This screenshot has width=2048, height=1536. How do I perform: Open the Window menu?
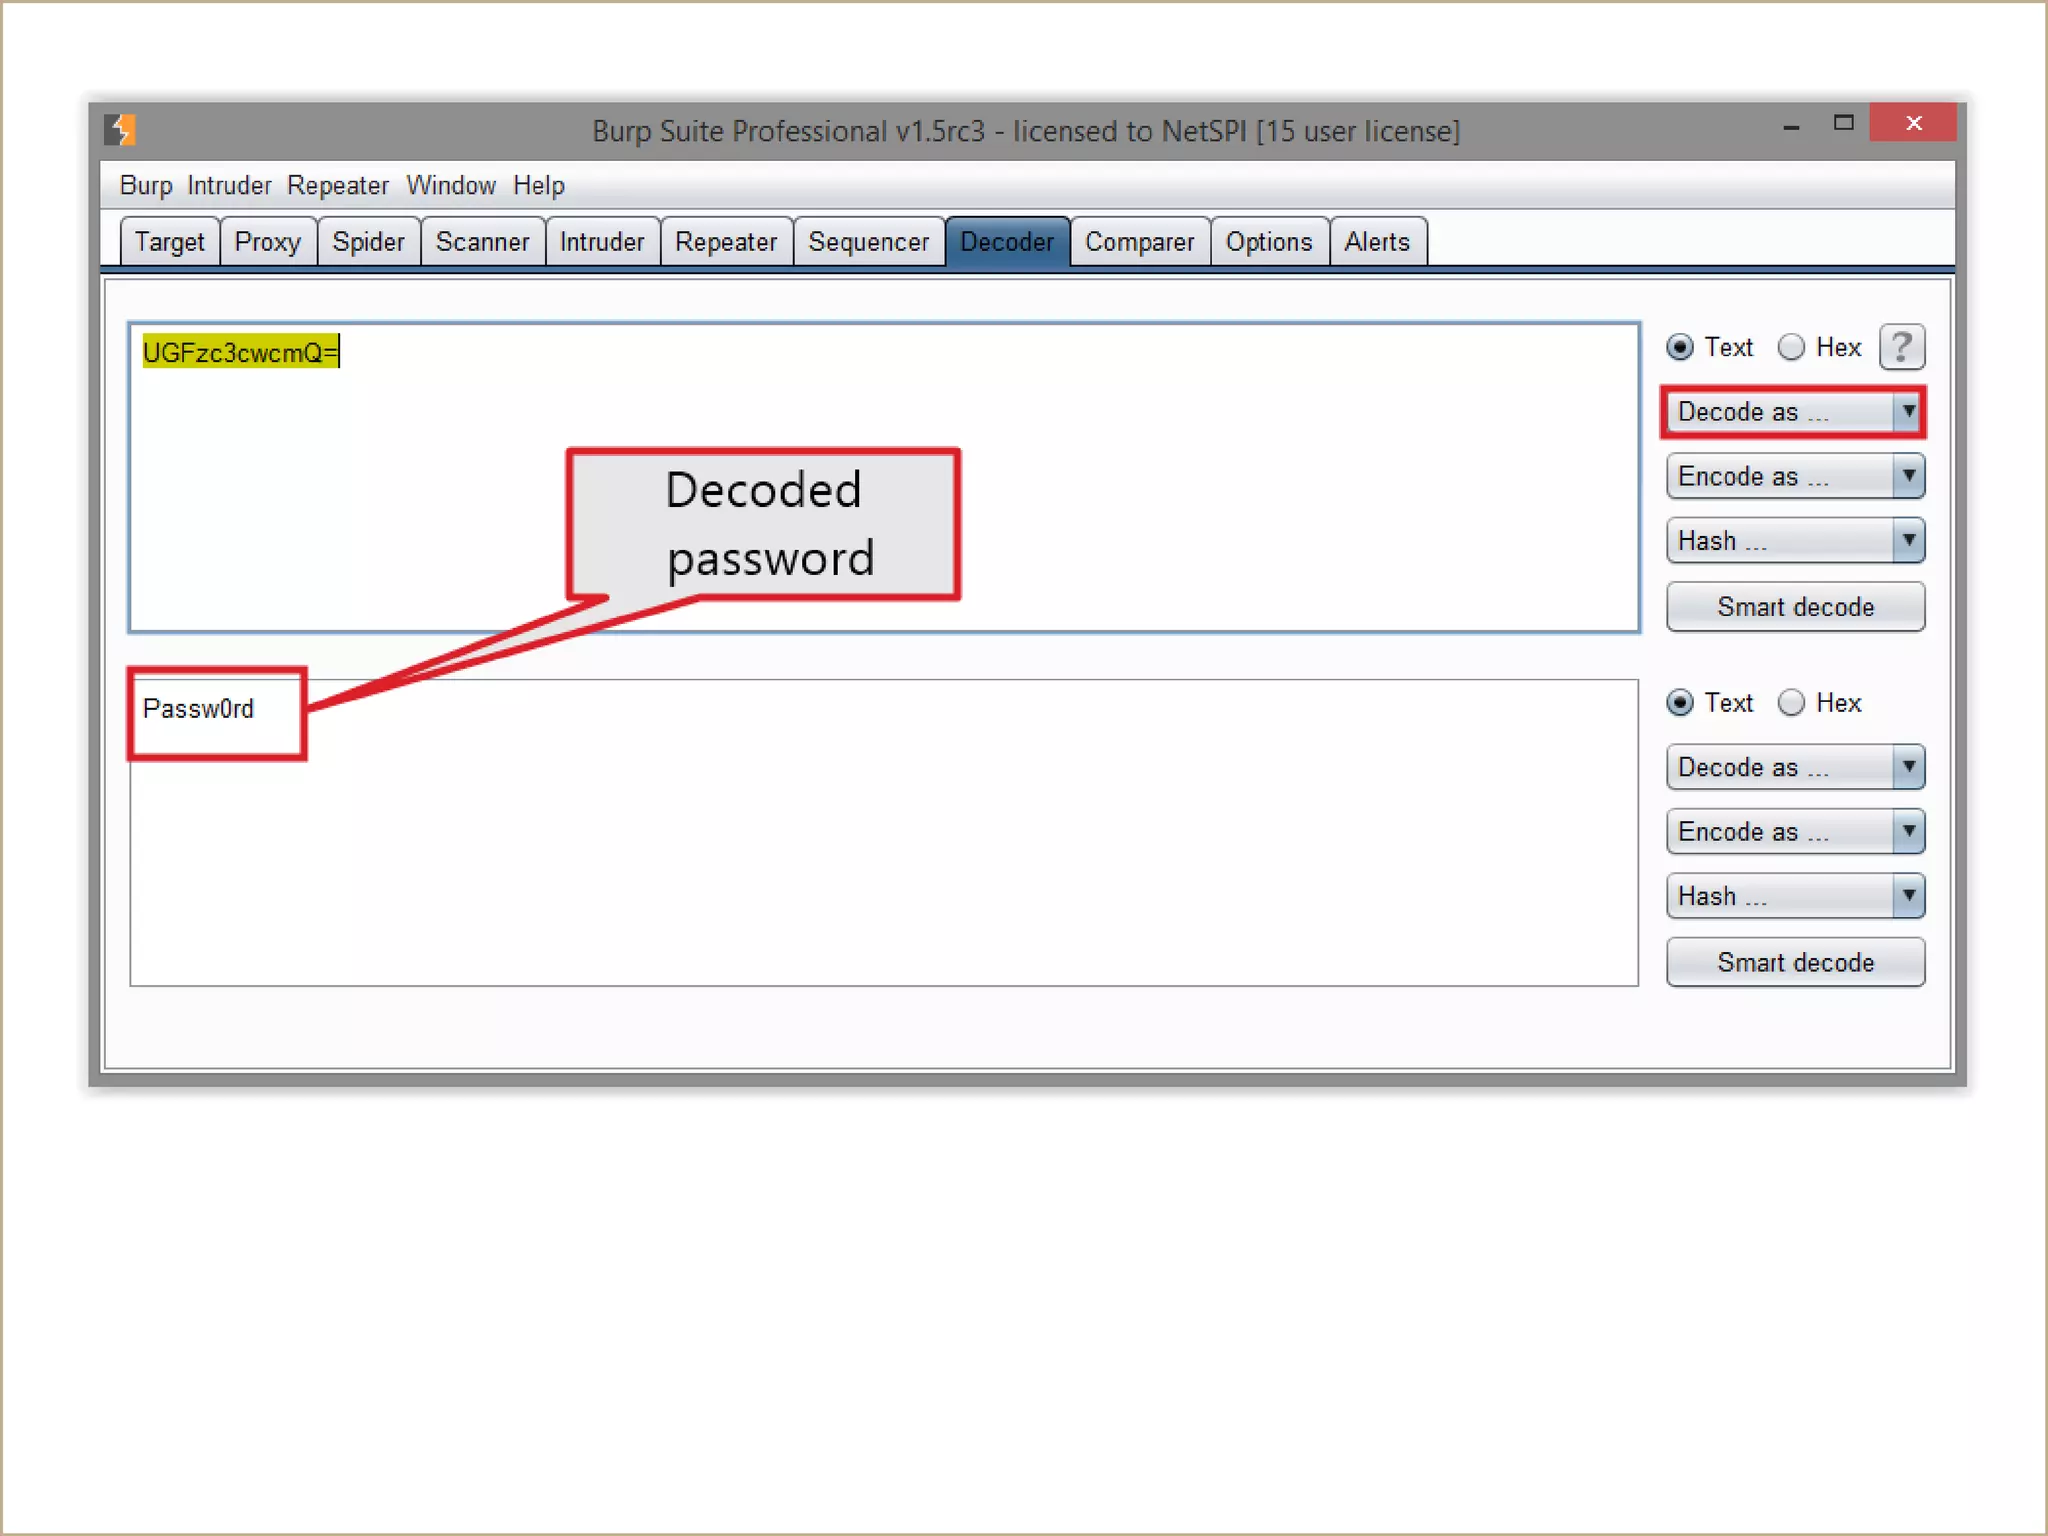click(451, 186)
